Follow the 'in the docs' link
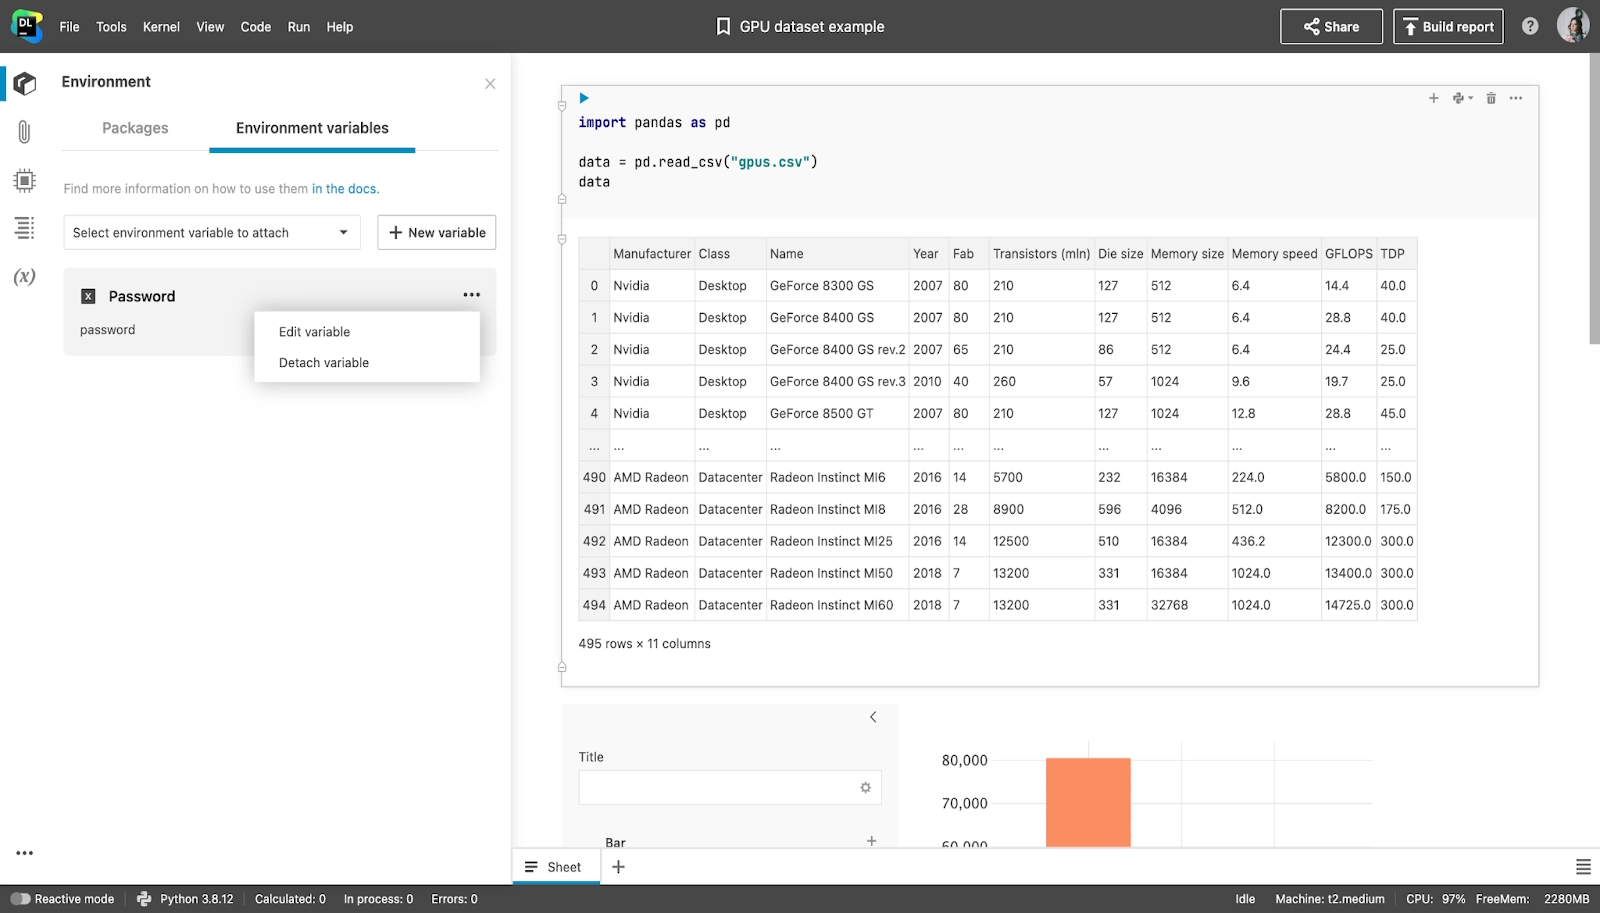The height and width of the screenshot is (913, 1600). pos(345,189)
